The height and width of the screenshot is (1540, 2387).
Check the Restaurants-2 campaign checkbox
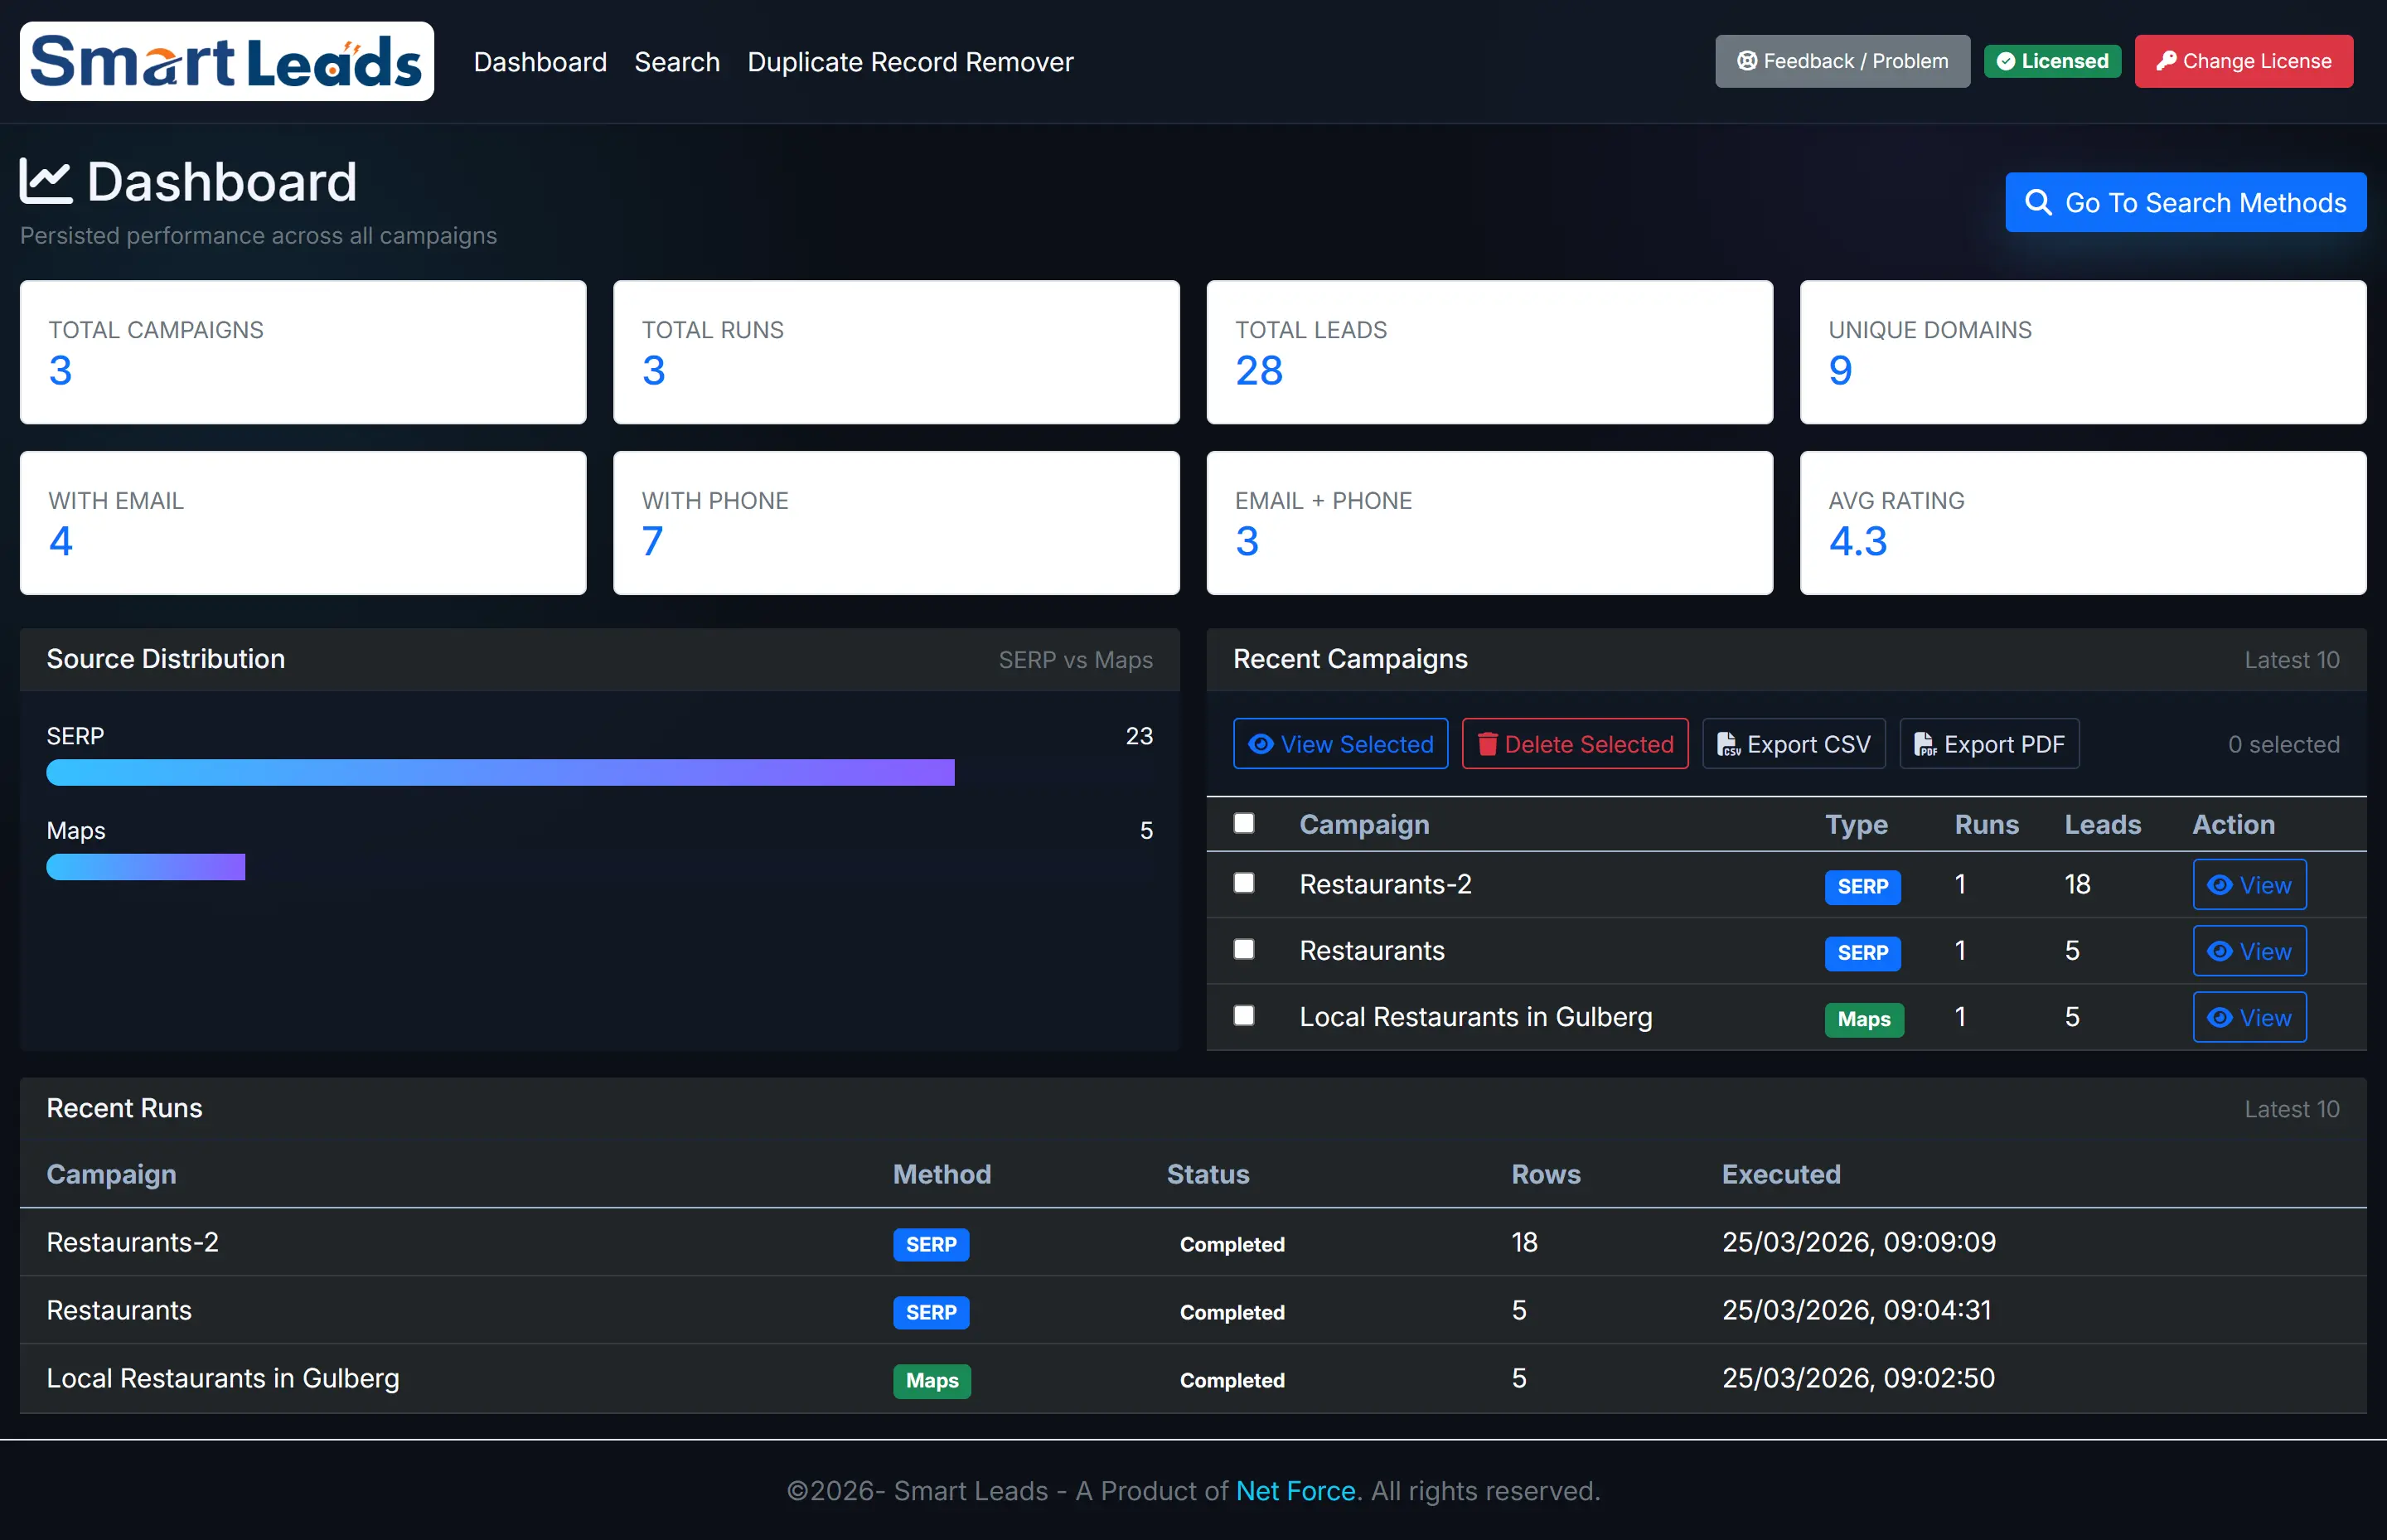1243,883
